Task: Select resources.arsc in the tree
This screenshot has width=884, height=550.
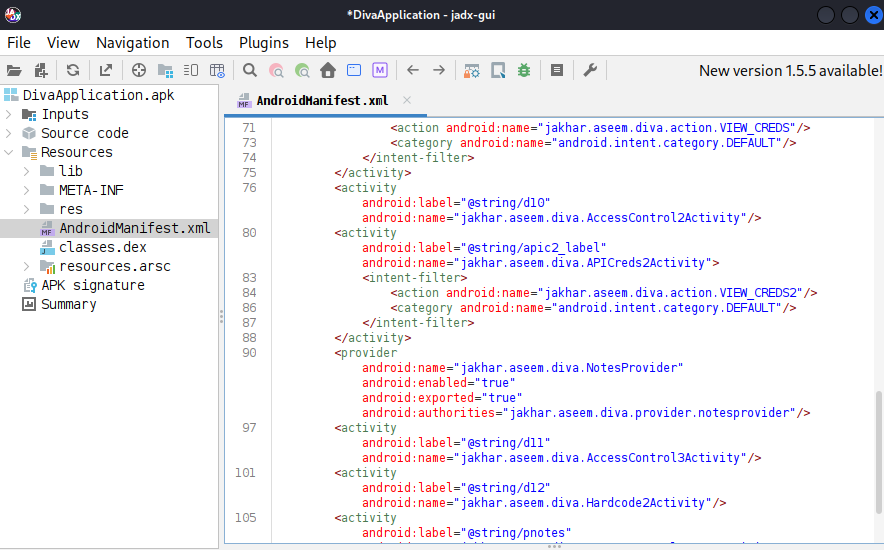Action: (x=115, y=266)
